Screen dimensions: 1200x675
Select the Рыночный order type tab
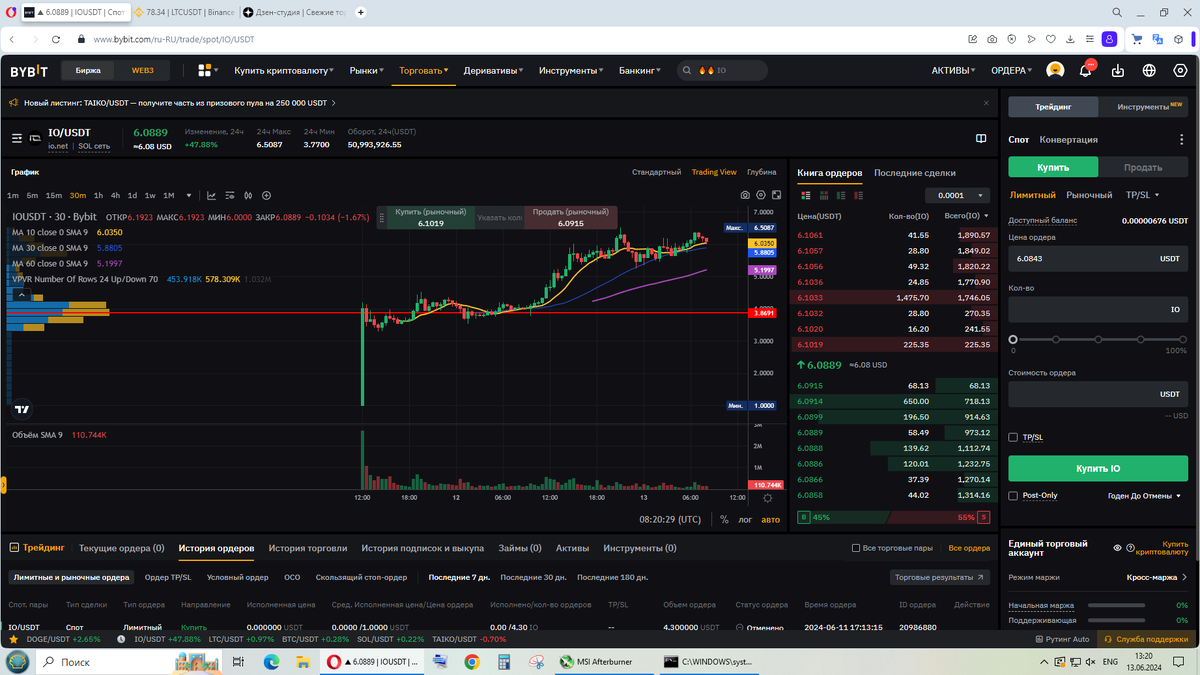click(1089, 195)
